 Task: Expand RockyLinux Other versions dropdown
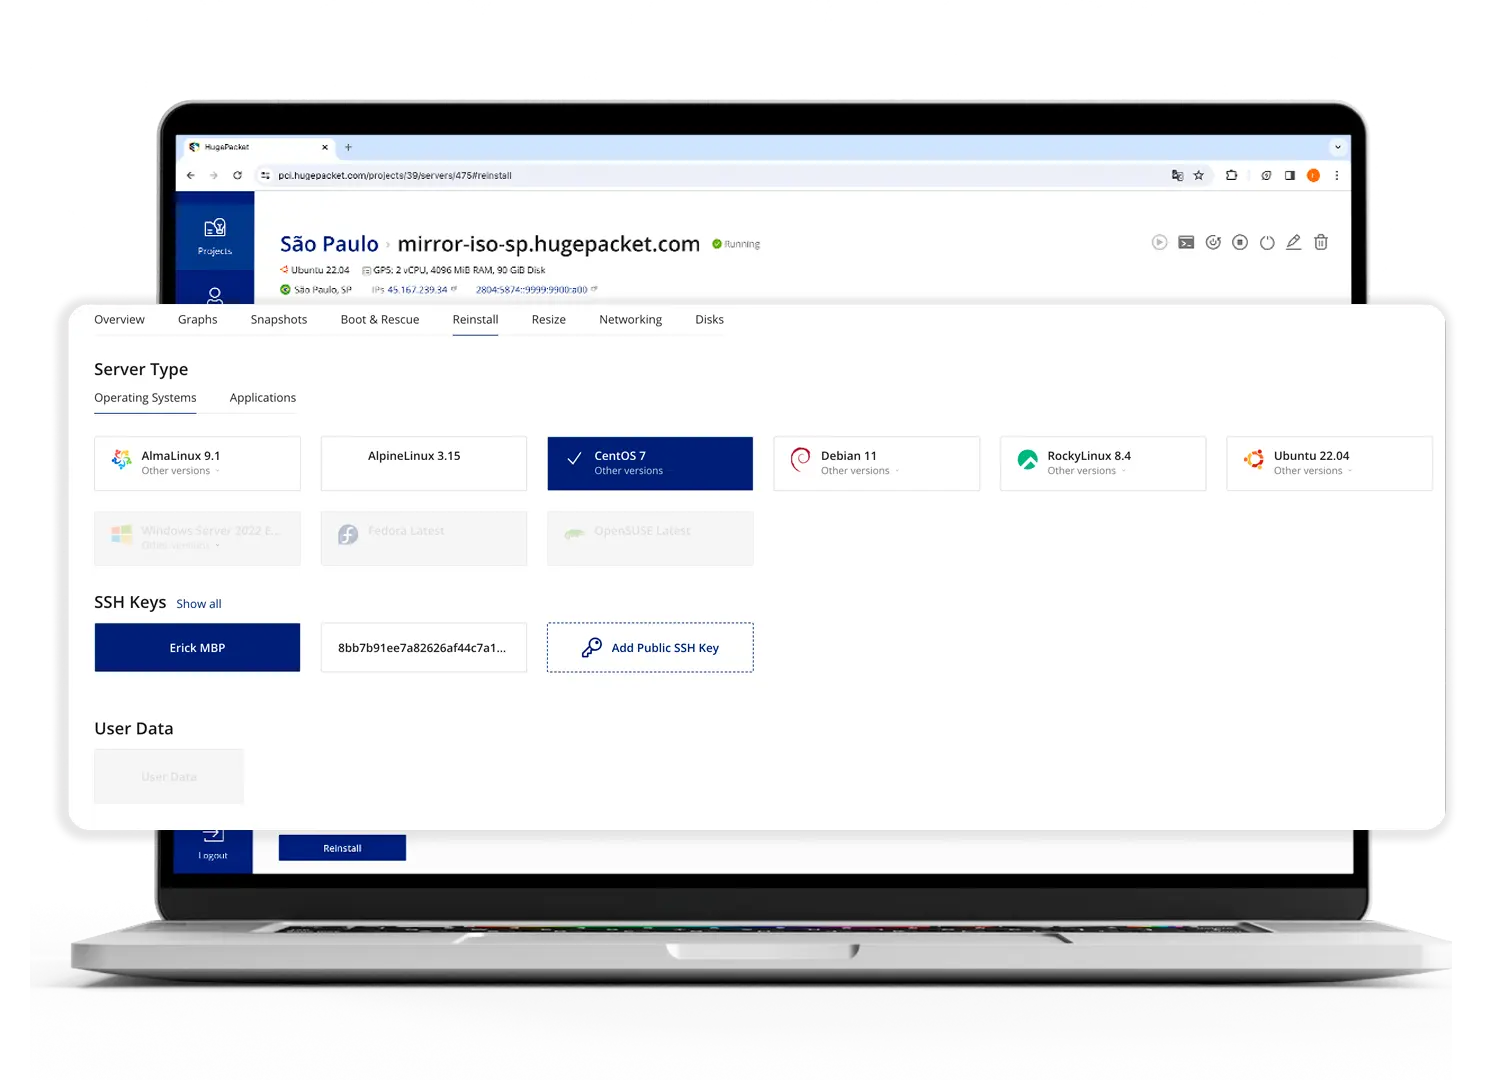(x=1086, y=471)
